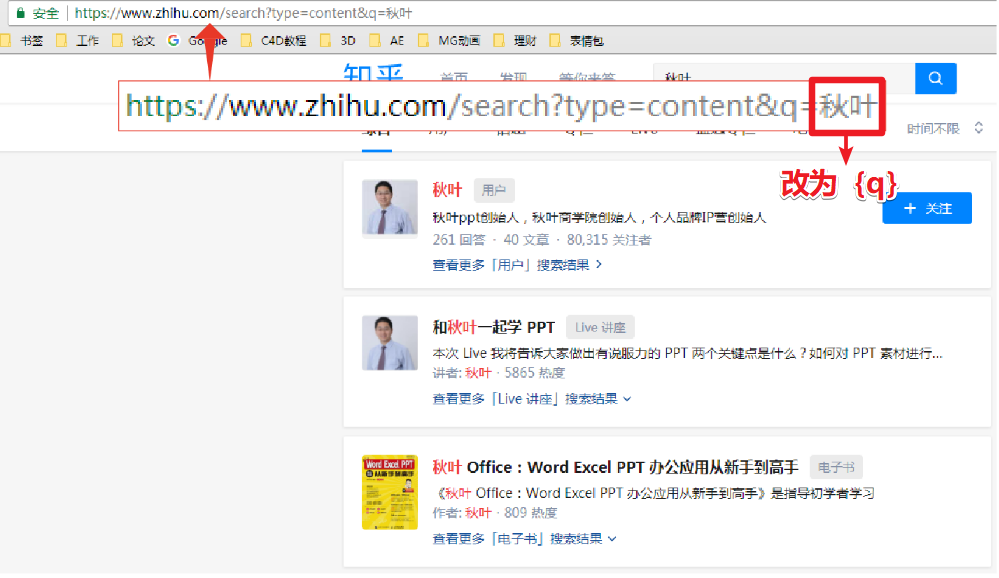
Task: Click the 261 回答 count text
Action: pyautogui.click(x=459, y=240)
